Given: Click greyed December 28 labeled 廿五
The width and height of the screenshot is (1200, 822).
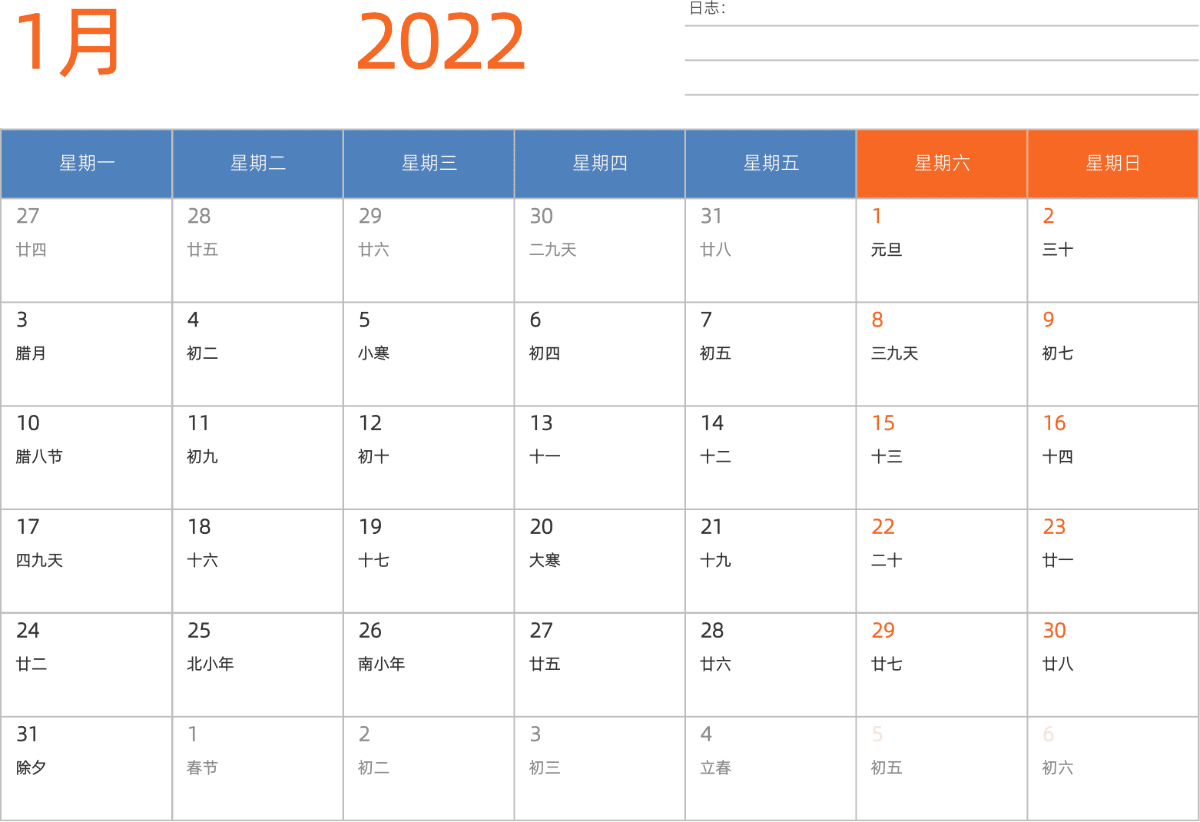Looking at the screenshot, I should pos(258,250).
